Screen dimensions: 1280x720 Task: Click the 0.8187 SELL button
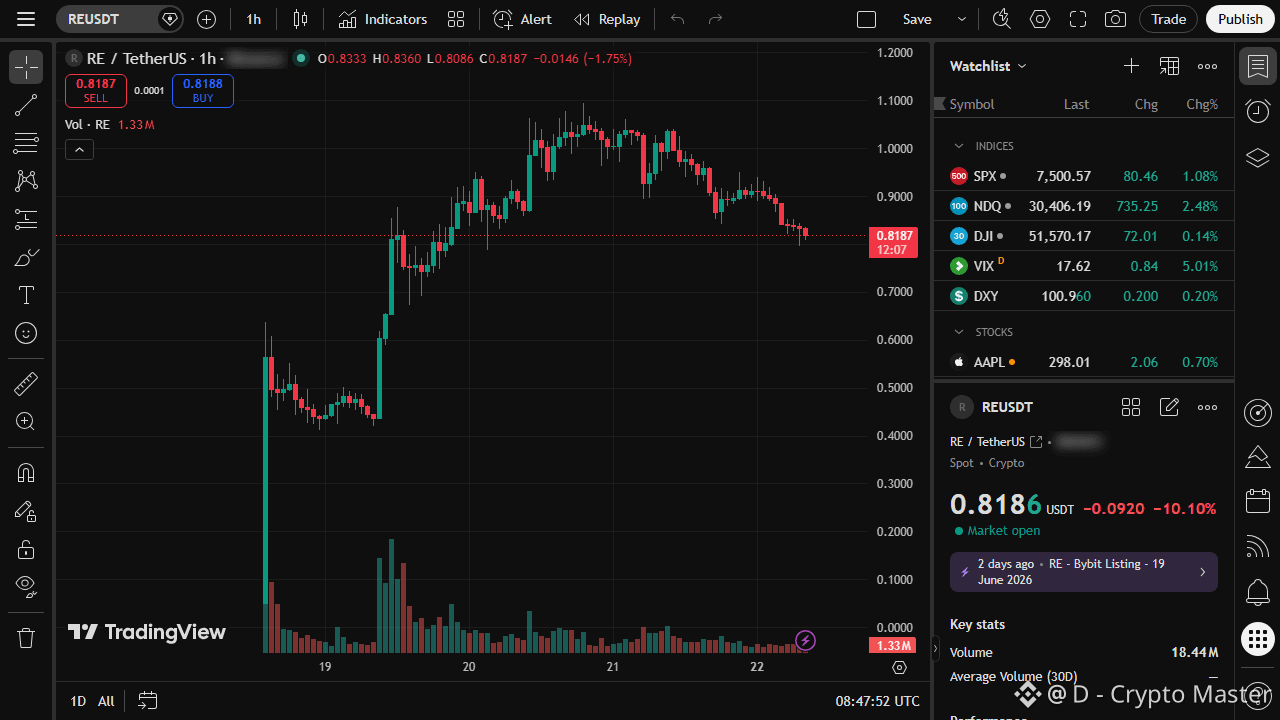point(96,91)
